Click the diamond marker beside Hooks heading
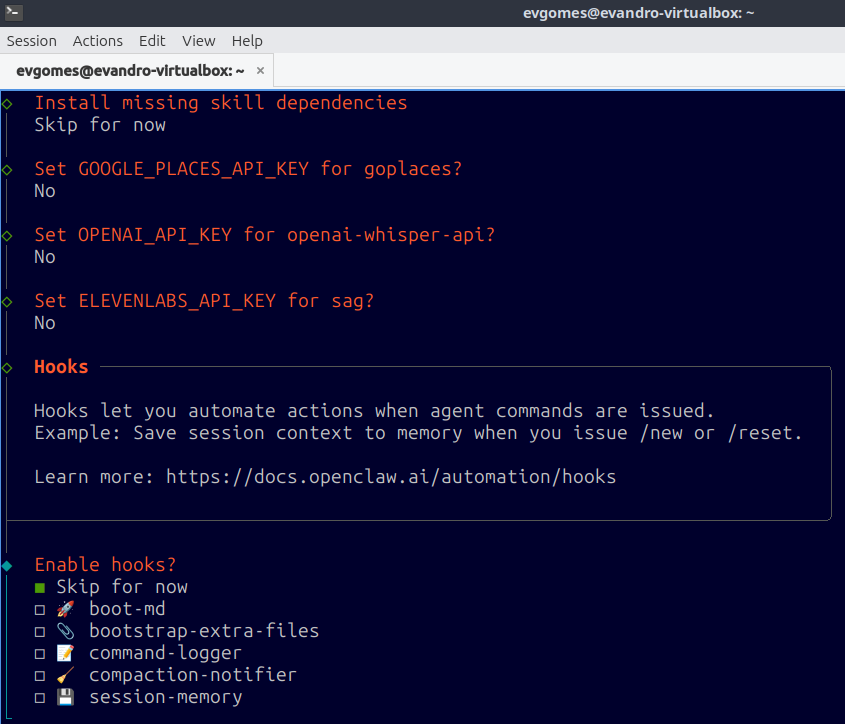This screenshot has height=724, width=845. tap(7, 368)
